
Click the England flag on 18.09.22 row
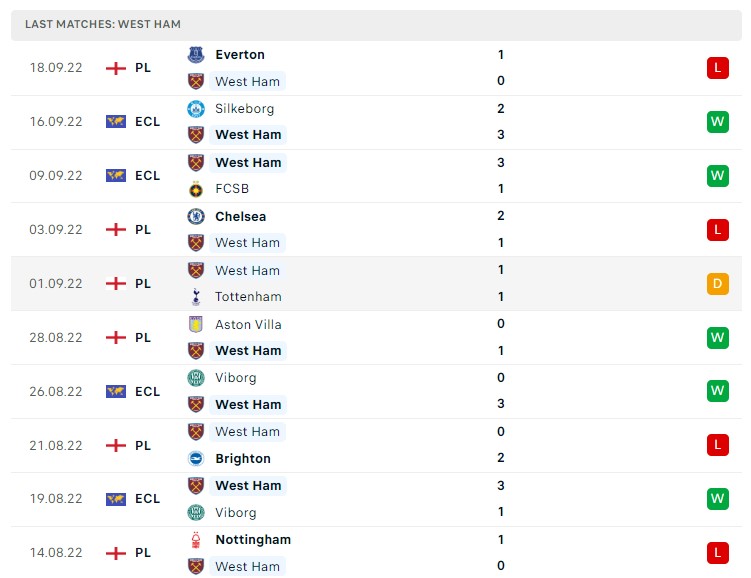click(116, 68)
